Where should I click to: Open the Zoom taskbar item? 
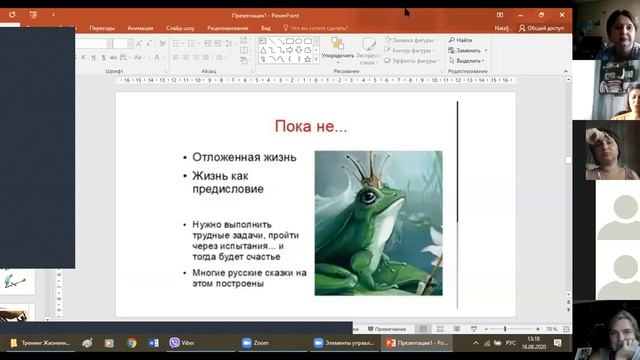tap(256, 343)
